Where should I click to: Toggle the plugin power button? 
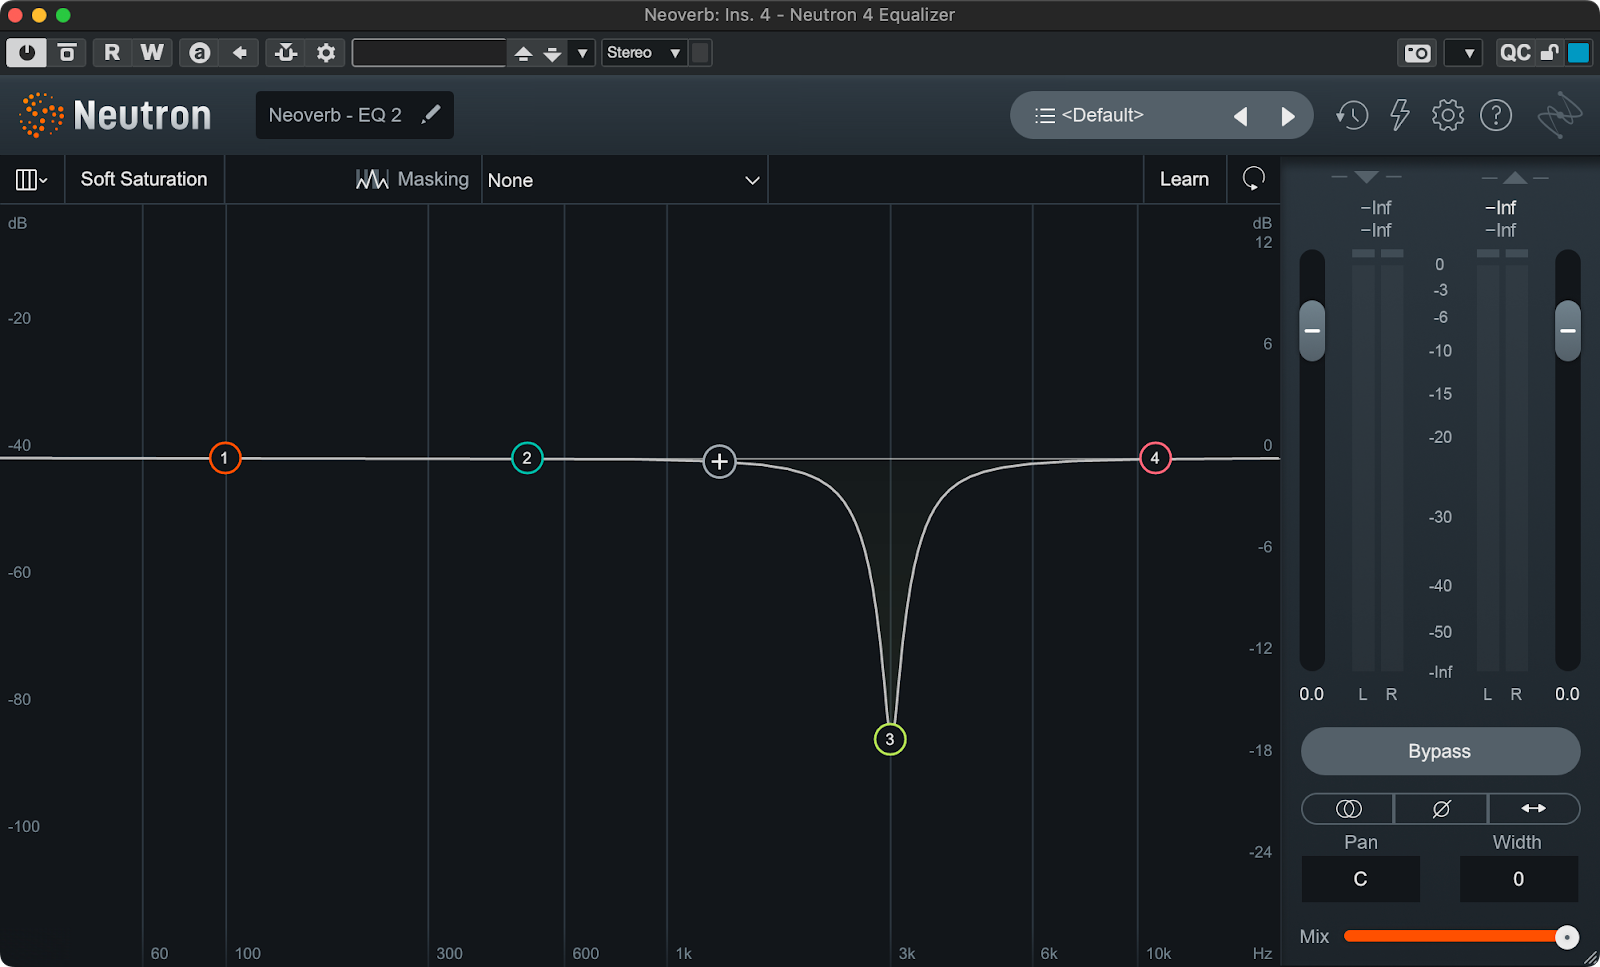pyautogui.click(x=26, y=53)
